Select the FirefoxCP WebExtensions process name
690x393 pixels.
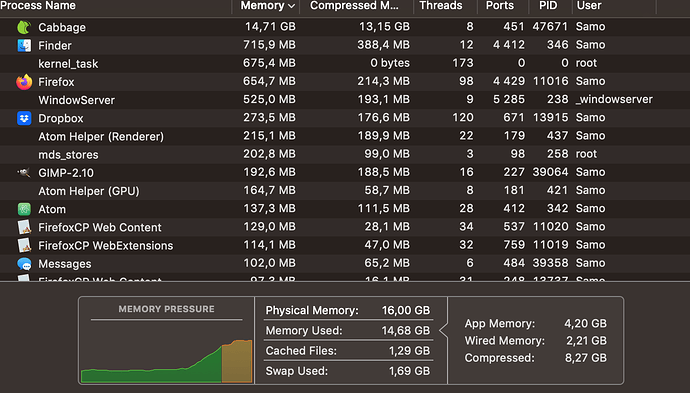tap(106, 246)
